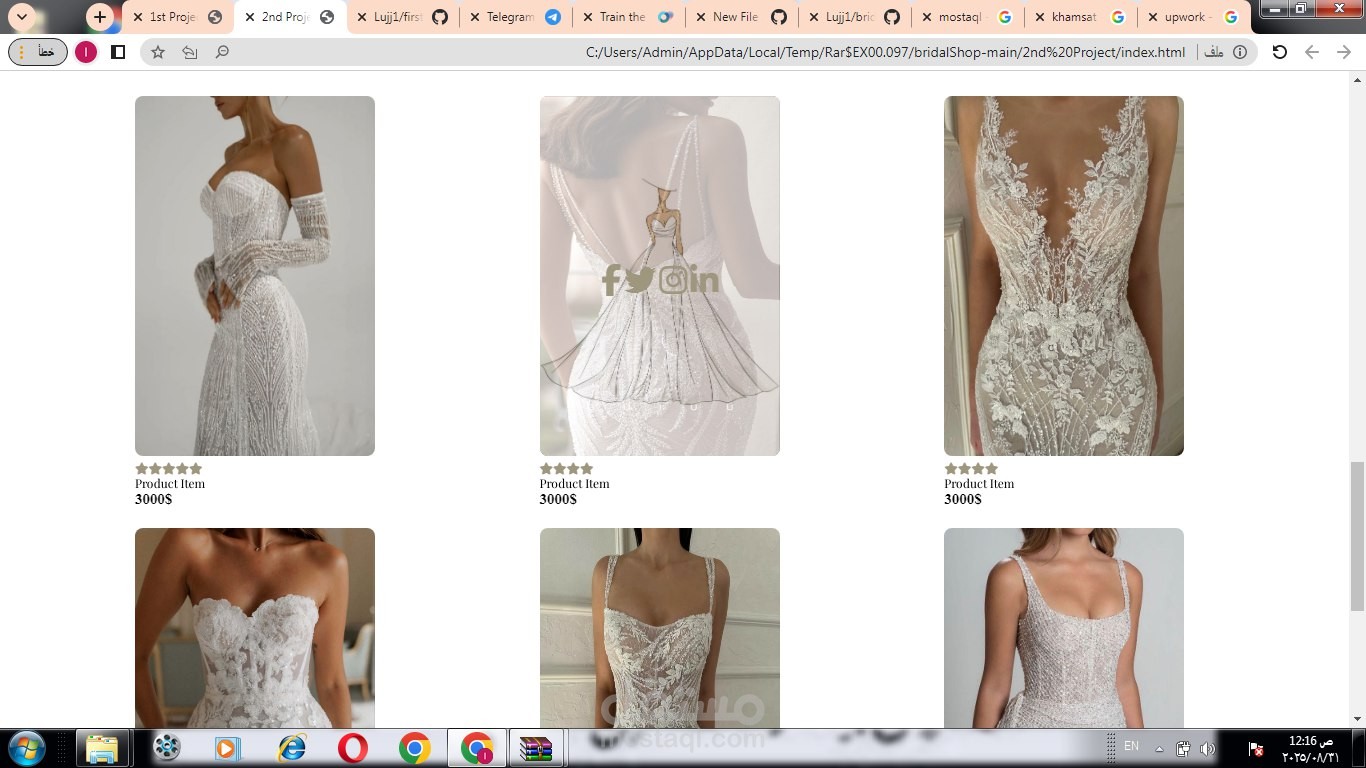
Task: Click the share page icon
Action: coord(190,52)
